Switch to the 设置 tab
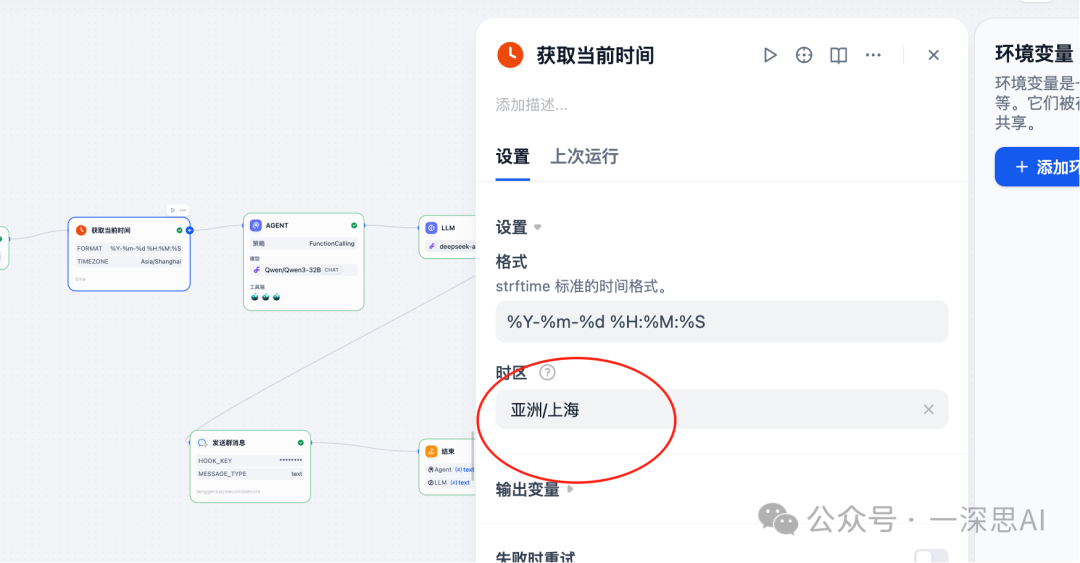Viewport: 1080px width, 563px height. (x=512, y=156)
